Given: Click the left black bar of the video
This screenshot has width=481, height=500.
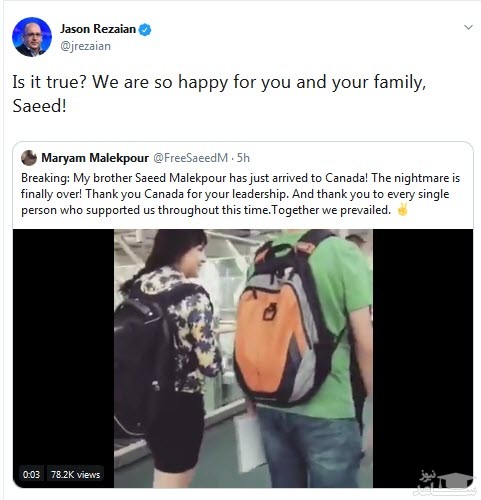Looking at the screenshot, I should pyautogui.click(x=63, y=347).
